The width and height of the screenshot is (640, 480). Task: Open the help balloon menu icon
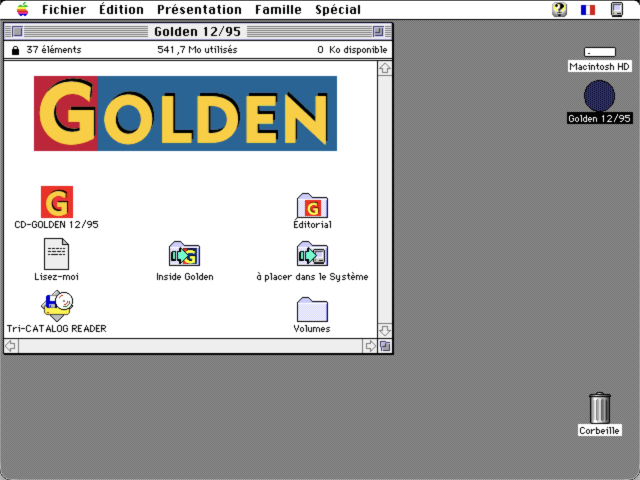560,9
